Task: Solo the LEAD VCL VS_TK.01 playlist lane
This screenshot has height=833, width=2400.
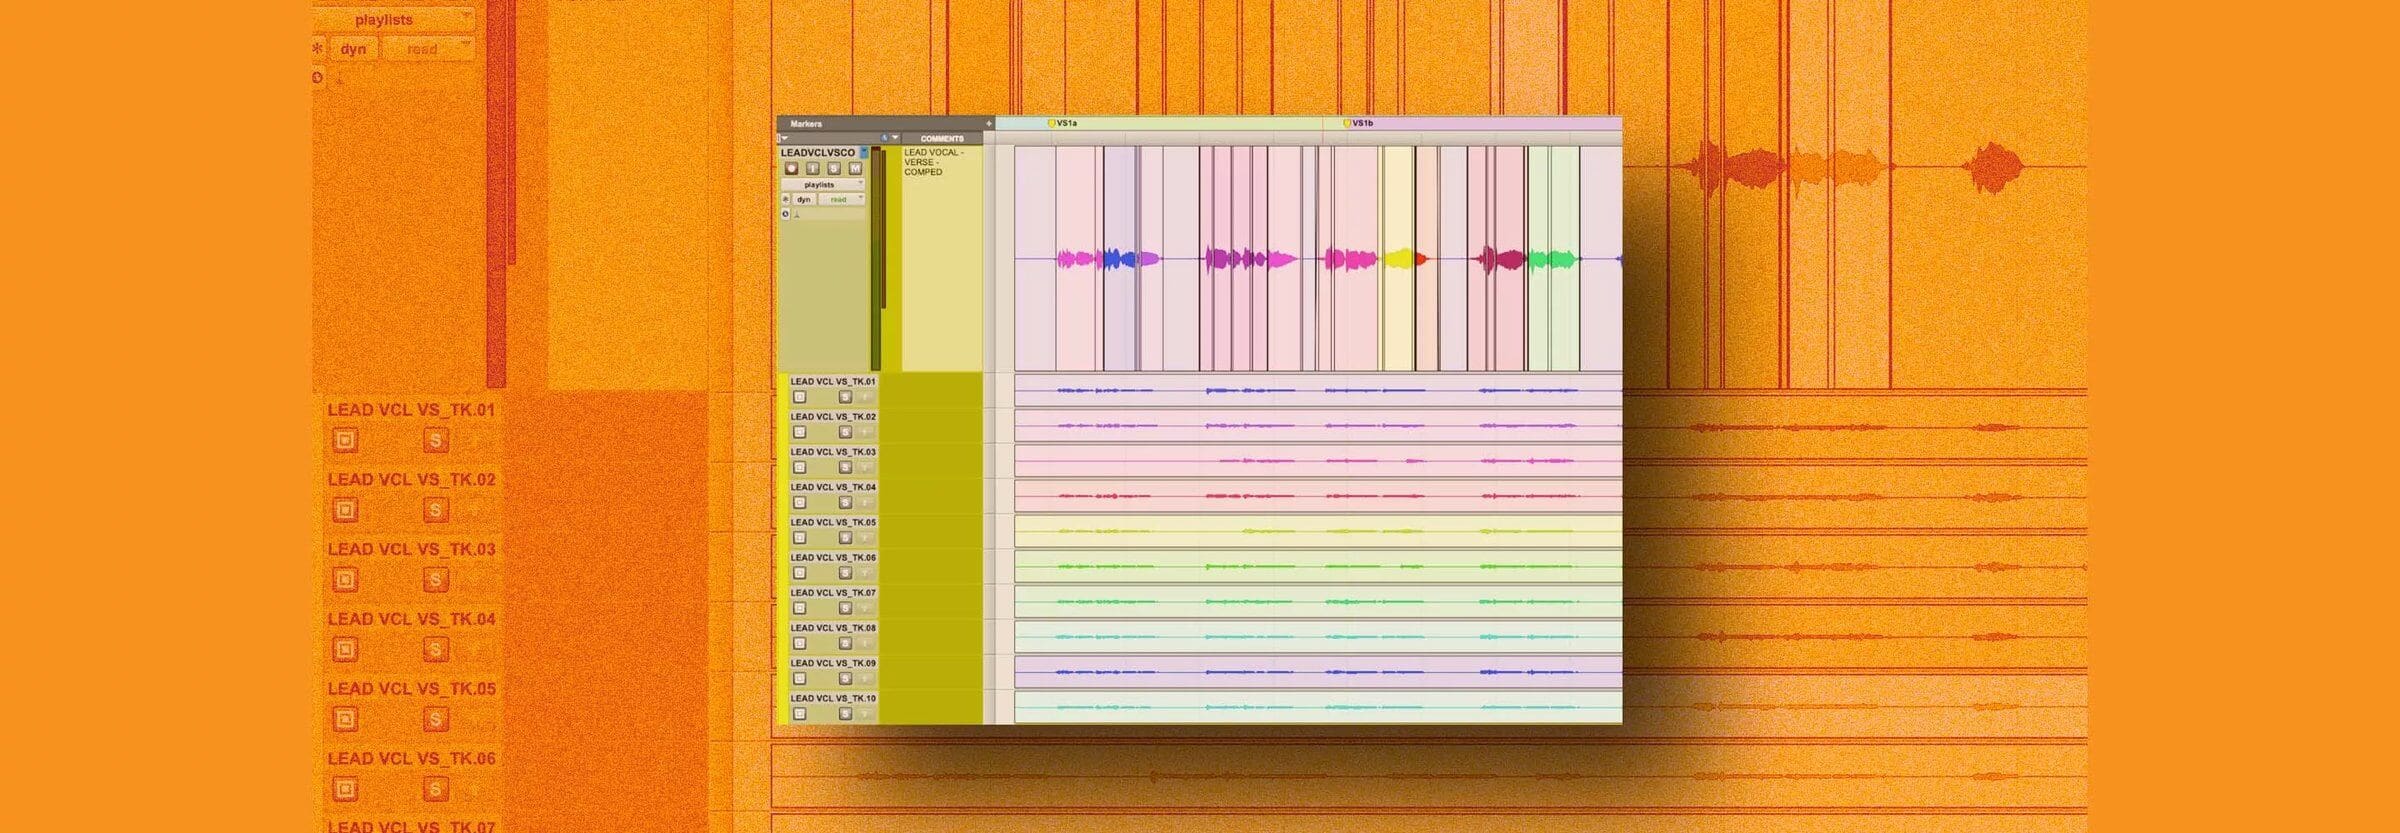Action: coord(845,397)
